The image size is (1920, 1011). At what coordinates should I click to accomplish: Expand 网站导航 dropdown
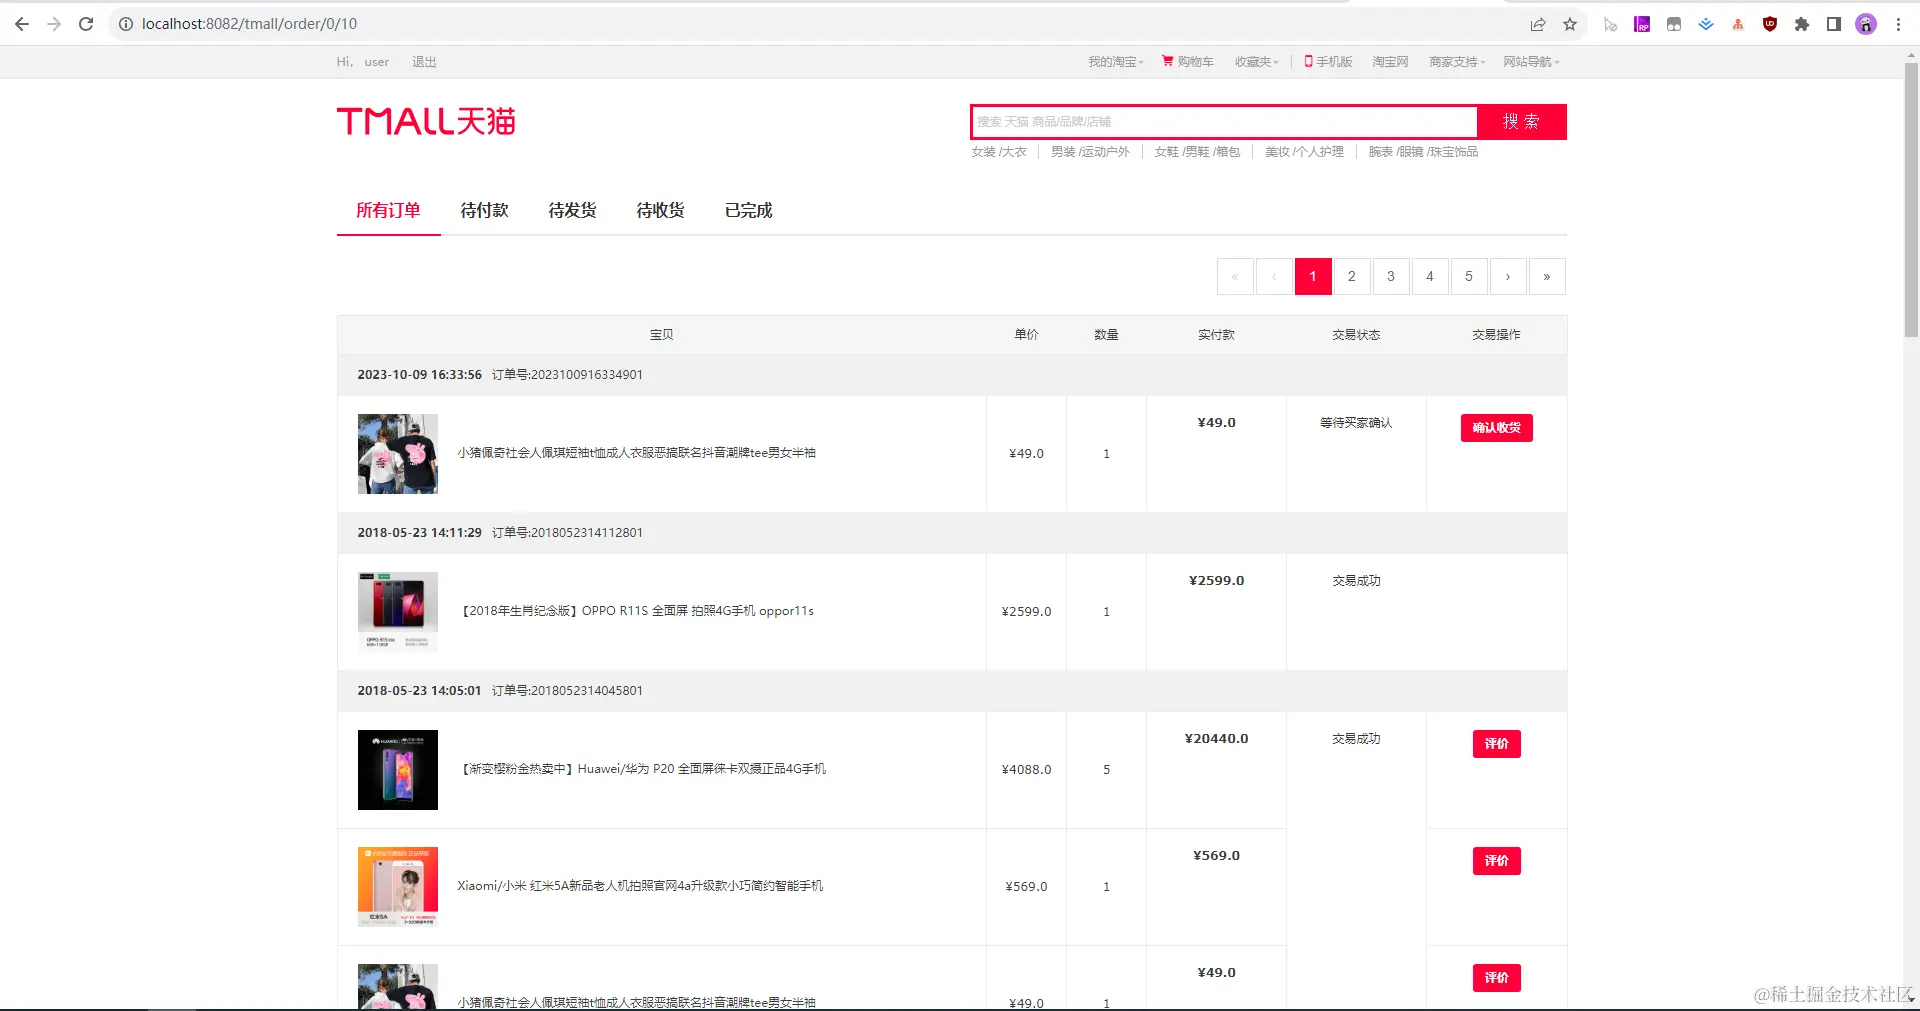pyautogui.click(x=1531, y=62)
